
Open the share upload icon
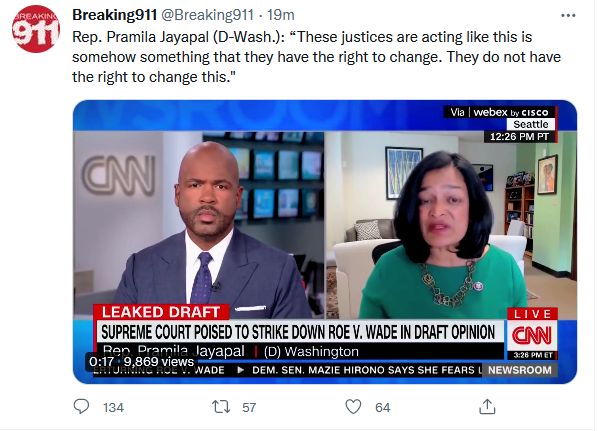click(487, 407)
